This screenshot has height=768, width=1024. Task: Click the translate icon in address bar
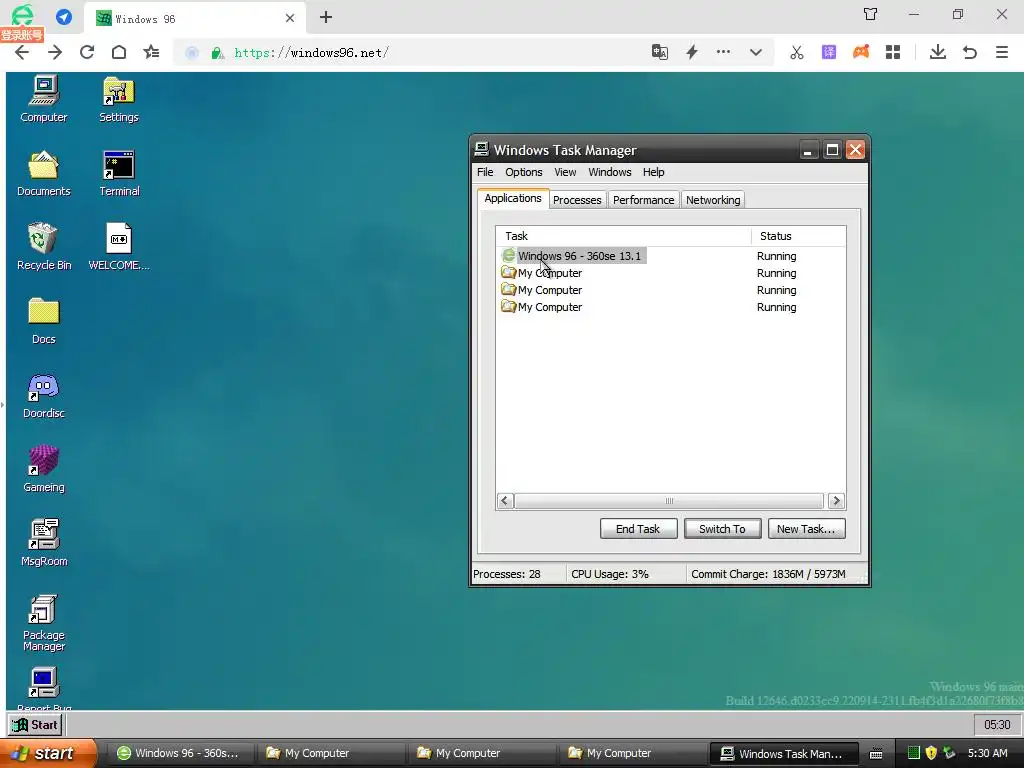[660, 52]
